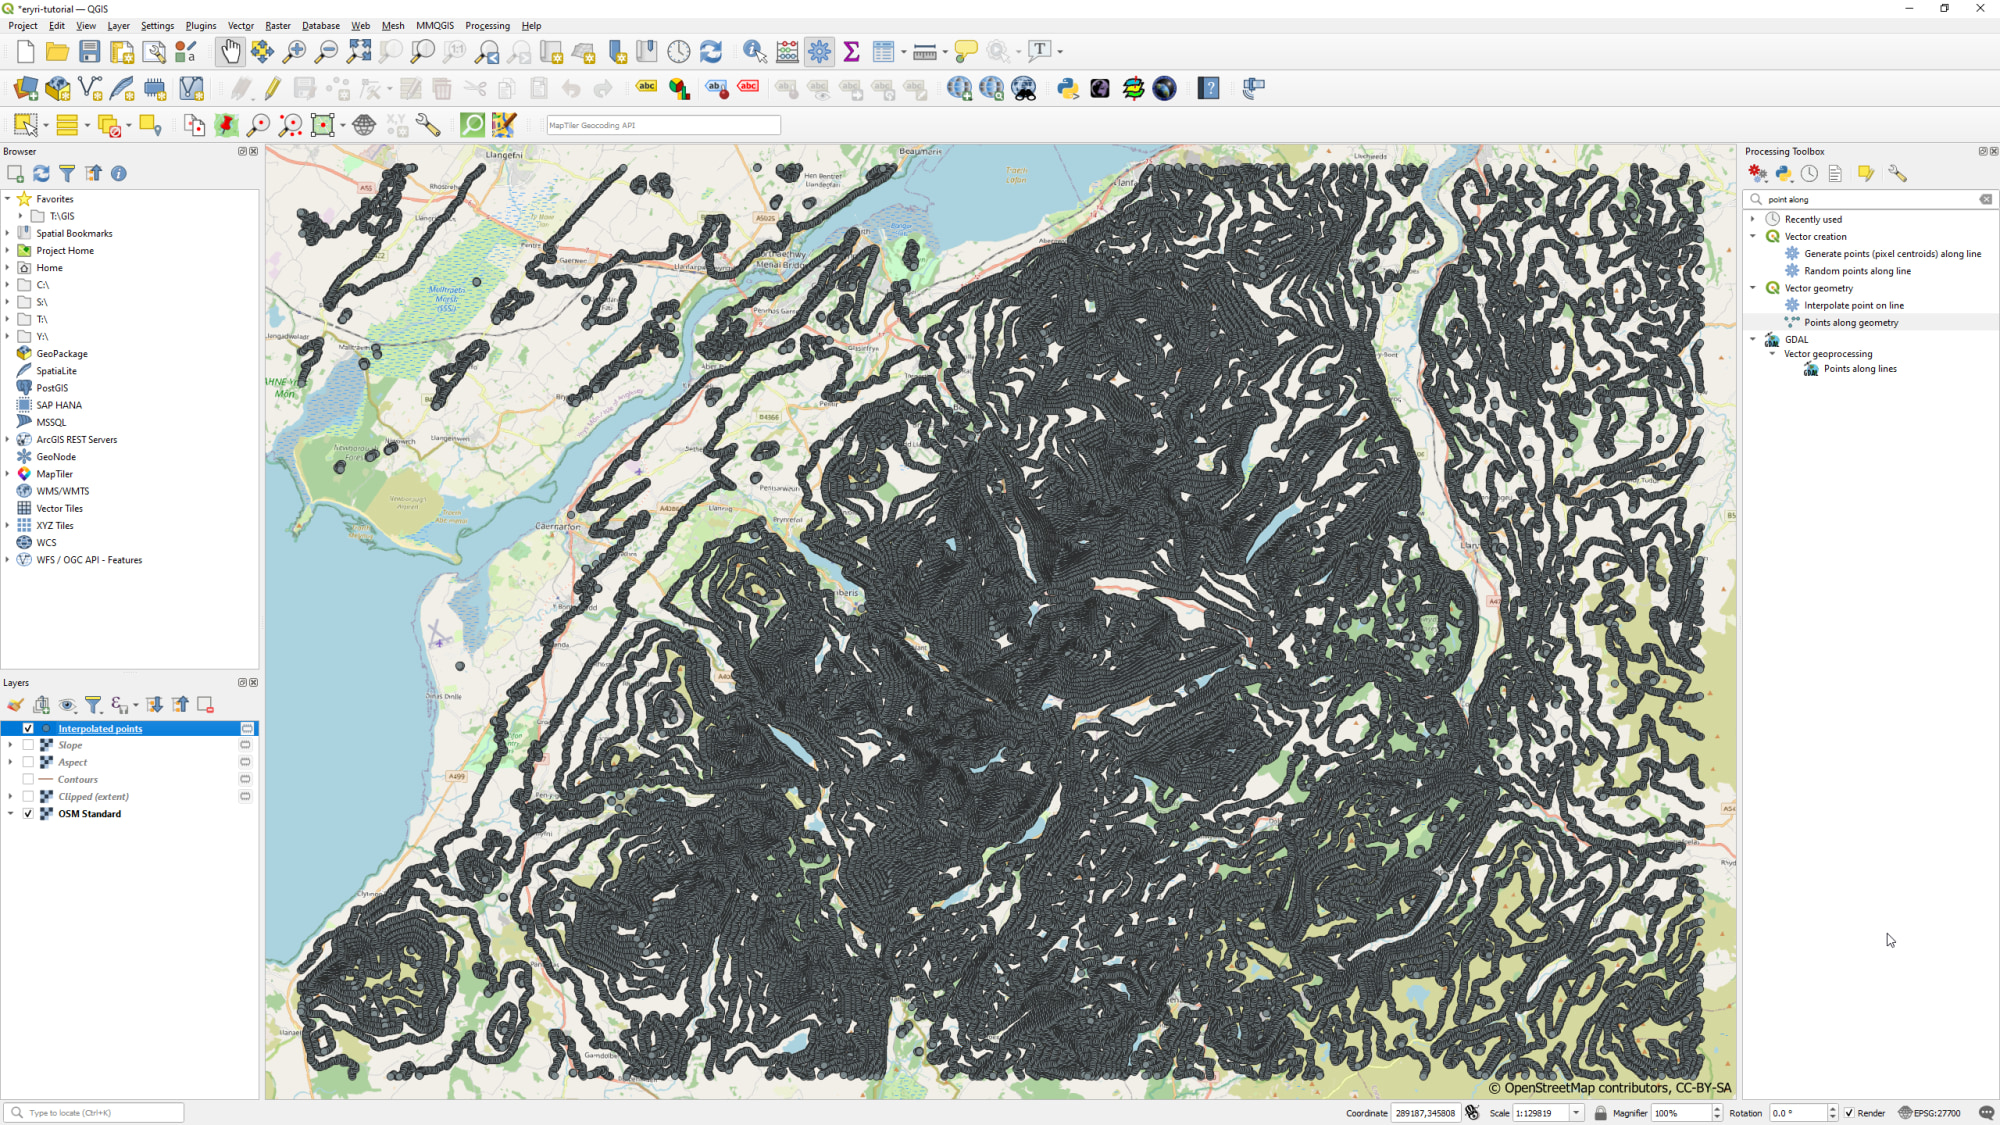Open the Plugins menu
The width and height of the screenshot is (2000, 1125).
[x=199, y=25]
